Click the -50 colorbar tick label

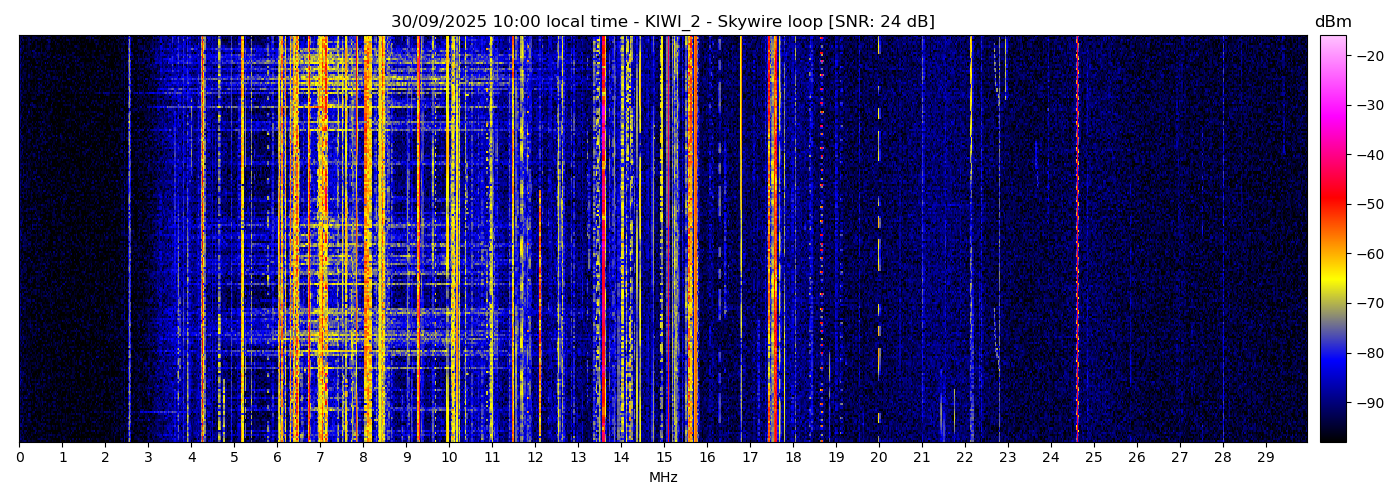[x=1370, y=204]
